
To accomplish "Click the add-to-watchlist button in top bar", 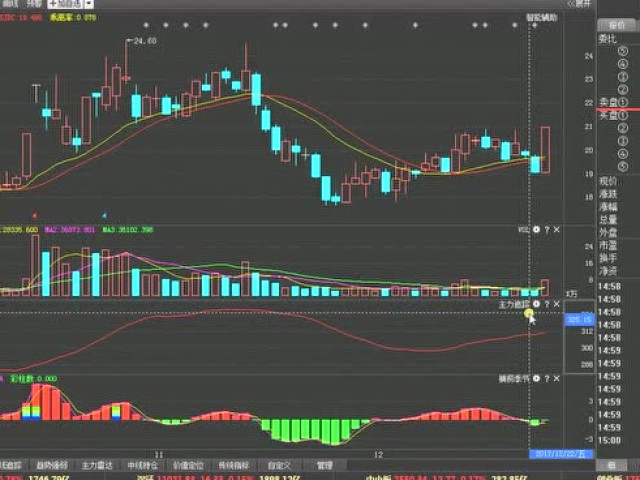I will pyautogui.click(x=66, y=4).
